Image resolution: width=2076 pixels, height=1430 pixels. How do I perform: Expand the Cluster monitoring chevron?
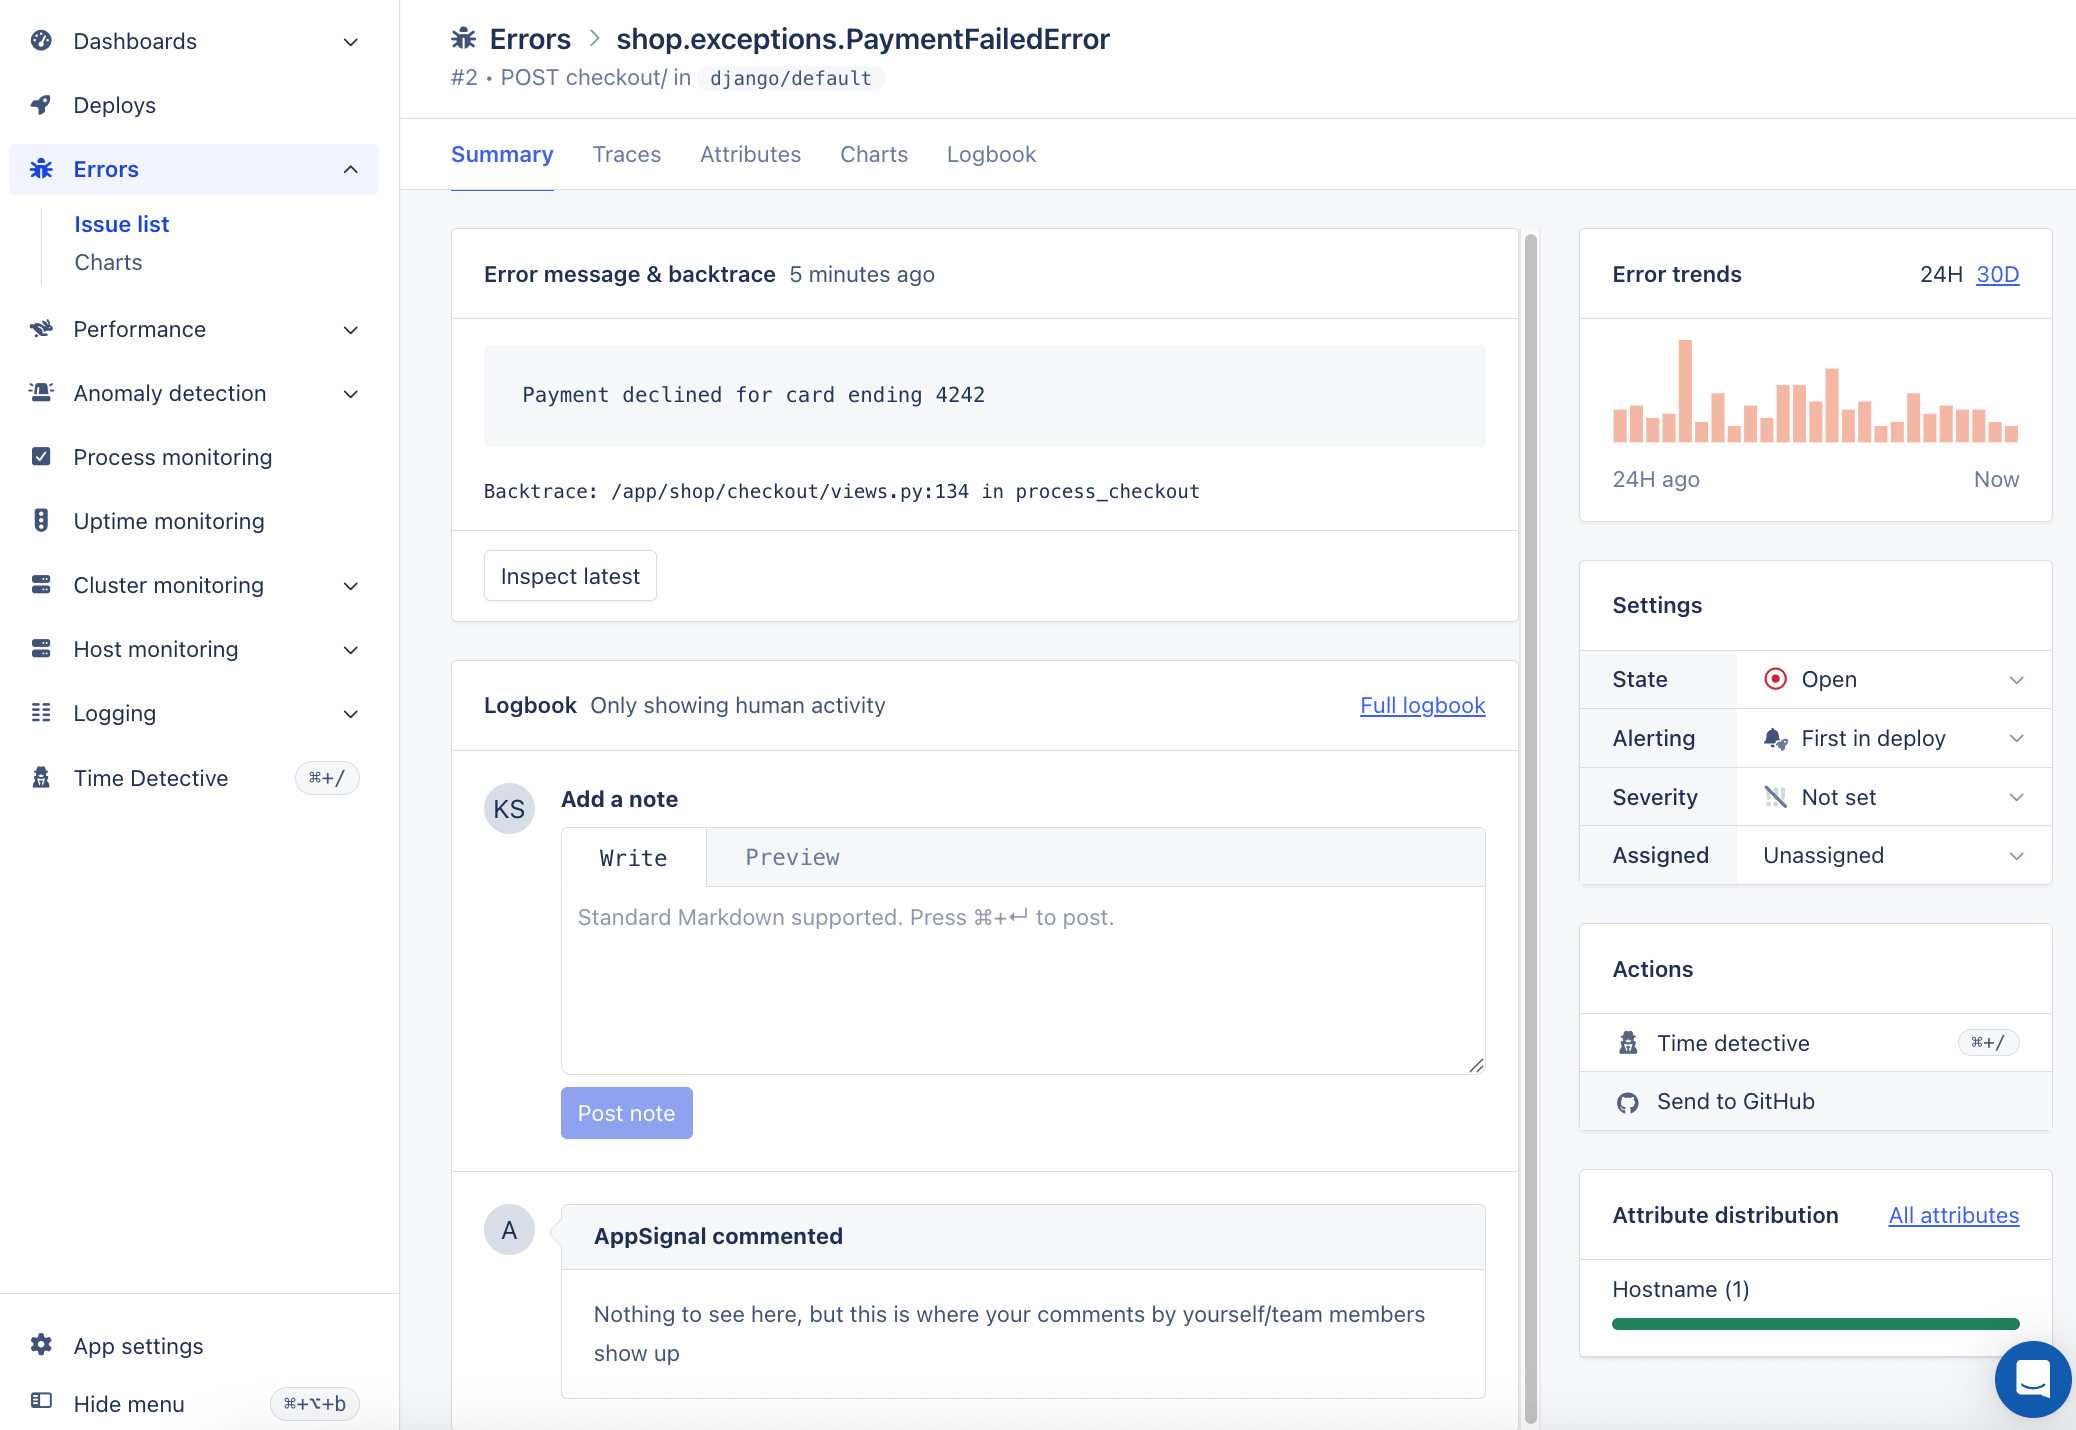[x=351, y=586]
